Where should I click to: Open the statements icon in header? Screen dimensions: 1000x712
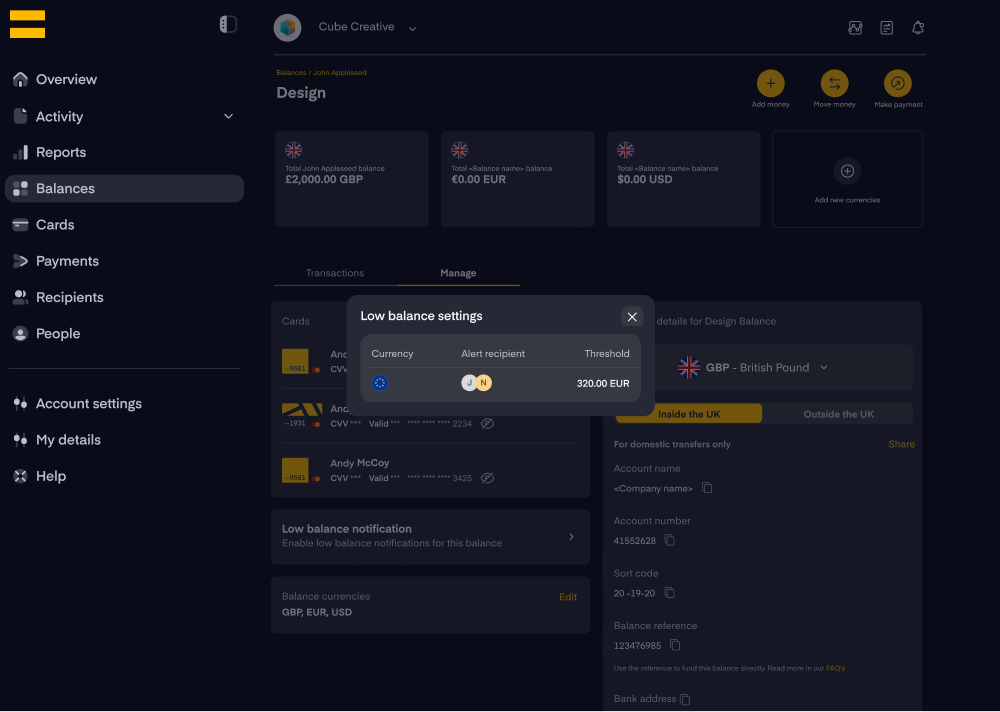[x=886, y=27]
